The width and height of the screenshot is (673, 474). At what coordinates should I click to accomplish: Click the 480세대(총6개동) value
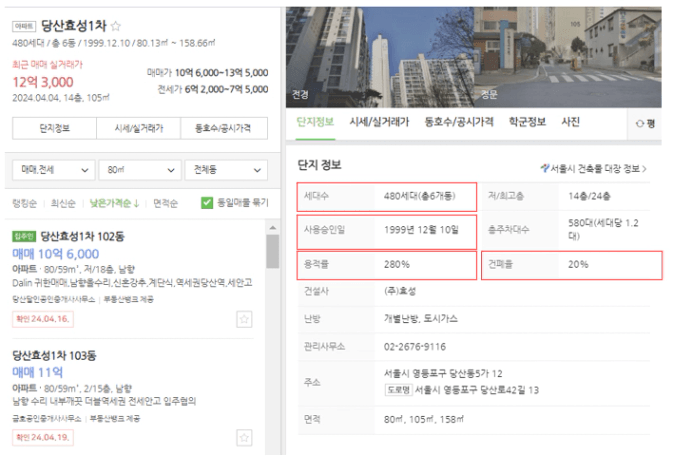419,196
